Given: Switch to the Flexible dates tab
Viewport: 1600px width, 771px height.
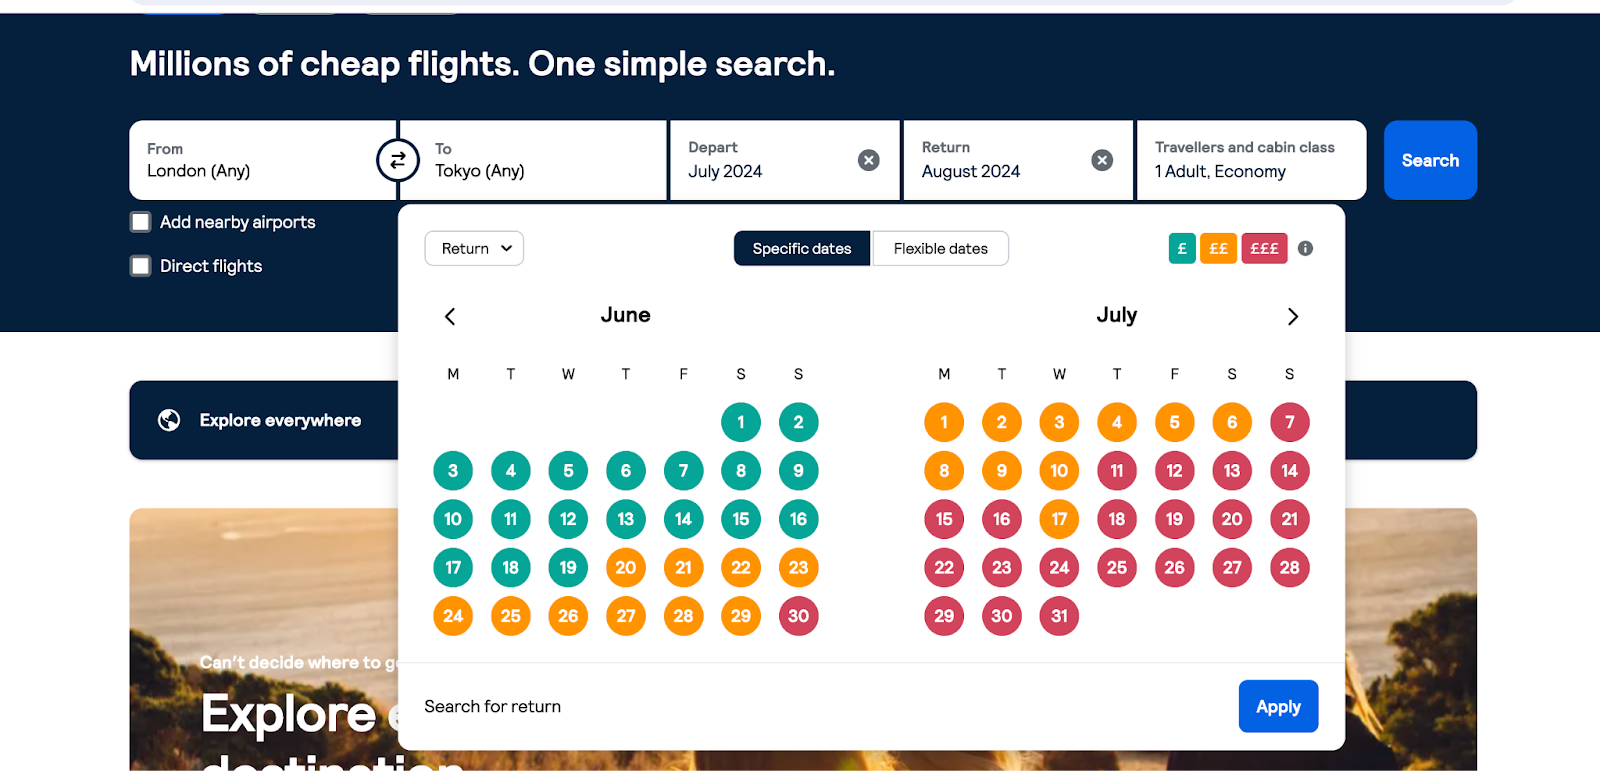Looking at the screenshot, I should (x=939, y=248).
